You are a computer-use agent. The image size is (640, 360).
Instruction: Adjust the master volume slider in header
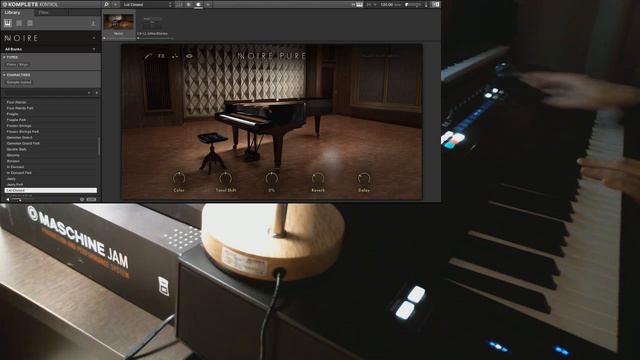(413, 4)
